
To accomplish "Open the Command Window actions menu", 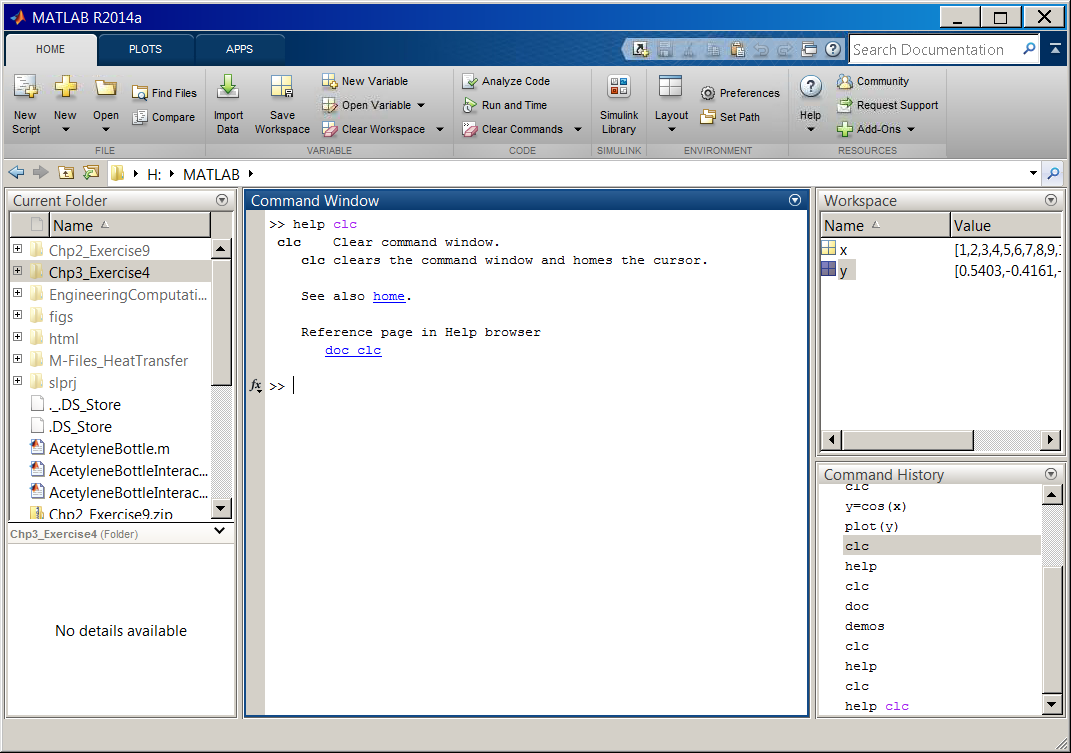I will 795,200.
